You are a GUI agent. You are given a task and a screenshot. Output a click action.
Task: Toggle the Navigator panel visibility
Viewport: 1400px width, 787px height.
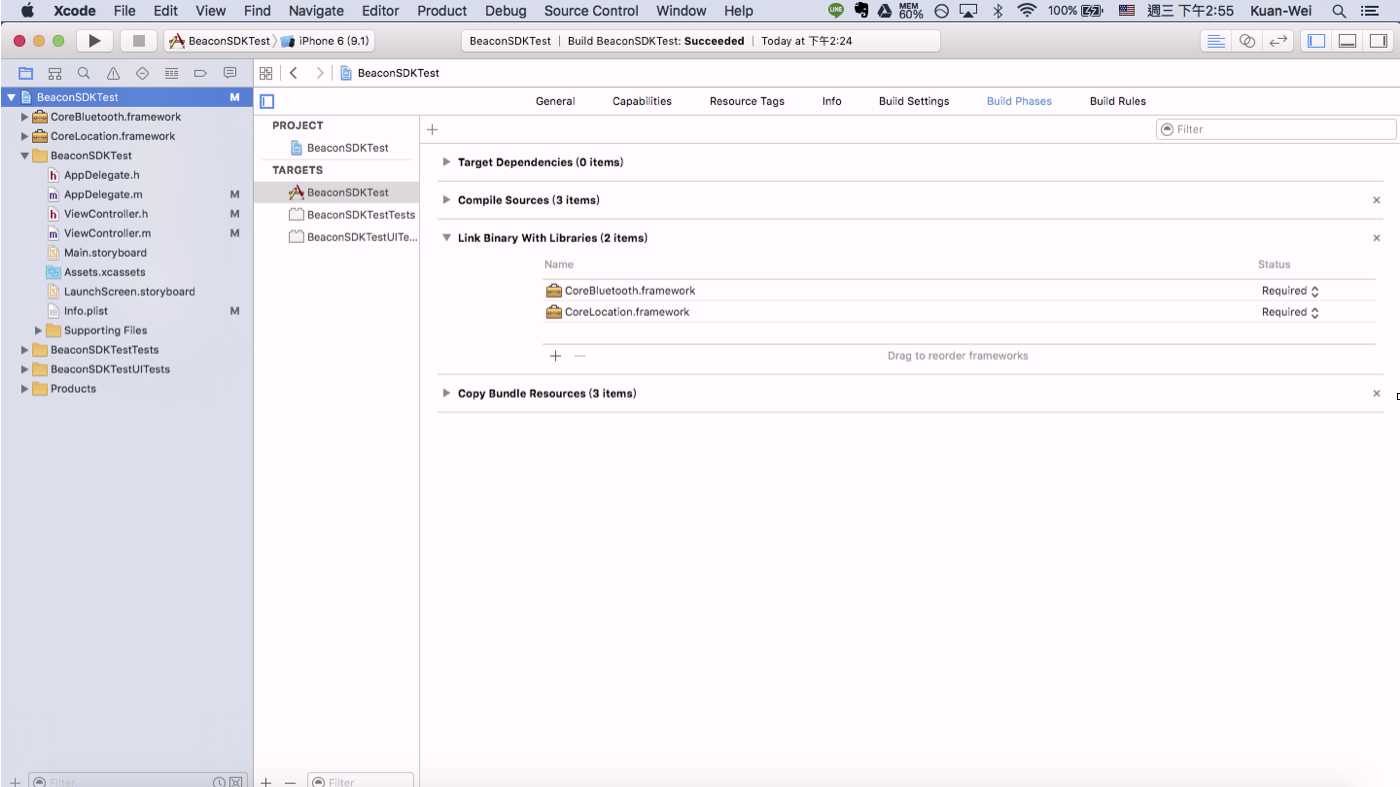coord(1317,41)
